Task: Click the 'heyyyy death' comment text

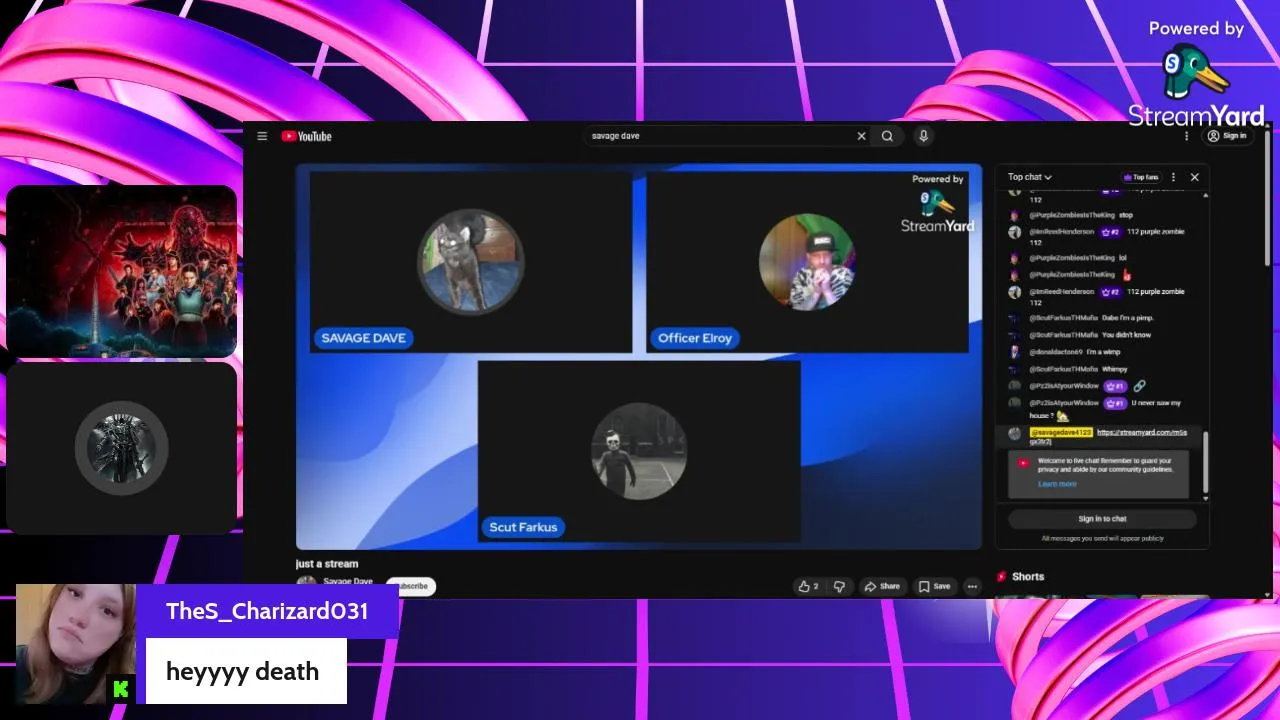Action: click(242, 671)
